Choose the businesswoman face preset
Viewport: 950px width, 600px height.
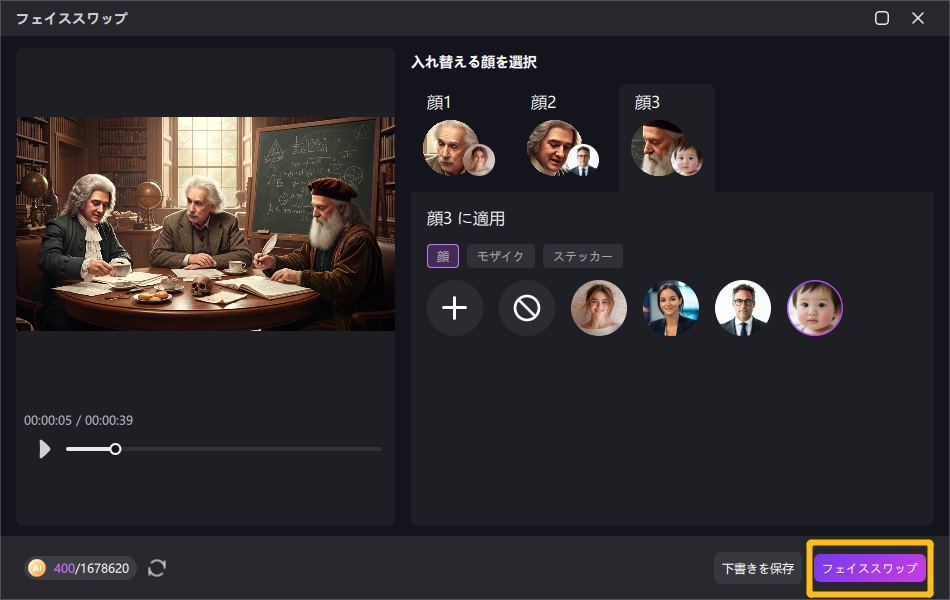click(671, 308)
